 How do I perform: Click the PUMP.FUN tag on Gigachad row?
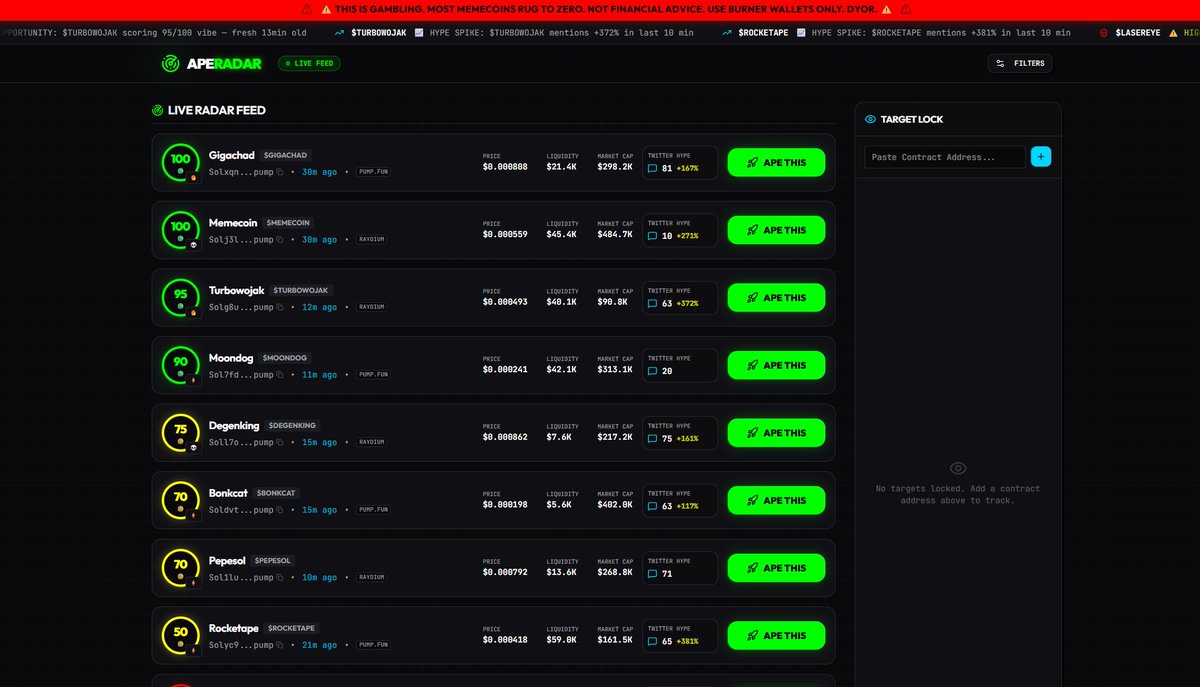374,172
